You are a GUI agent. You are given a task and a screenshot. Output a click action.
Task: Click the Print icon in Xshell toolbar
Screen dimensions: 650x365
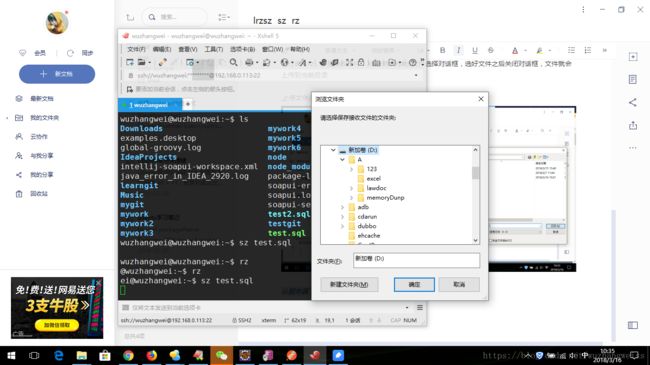pos(249,63)
